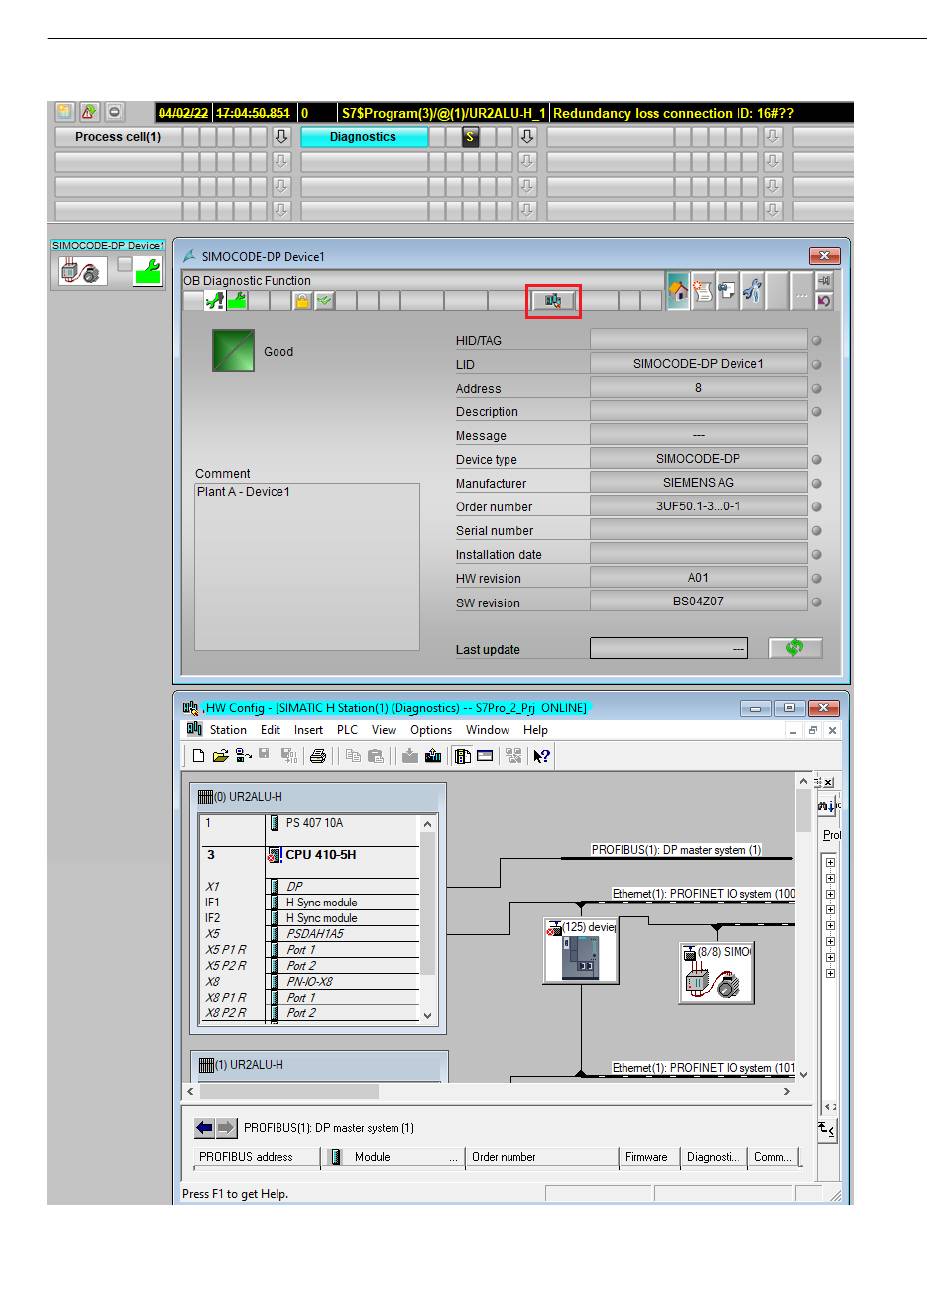Open the messages view scroll icon
This screenshot has width=950, height=1301.
click(x=703, y=291)
